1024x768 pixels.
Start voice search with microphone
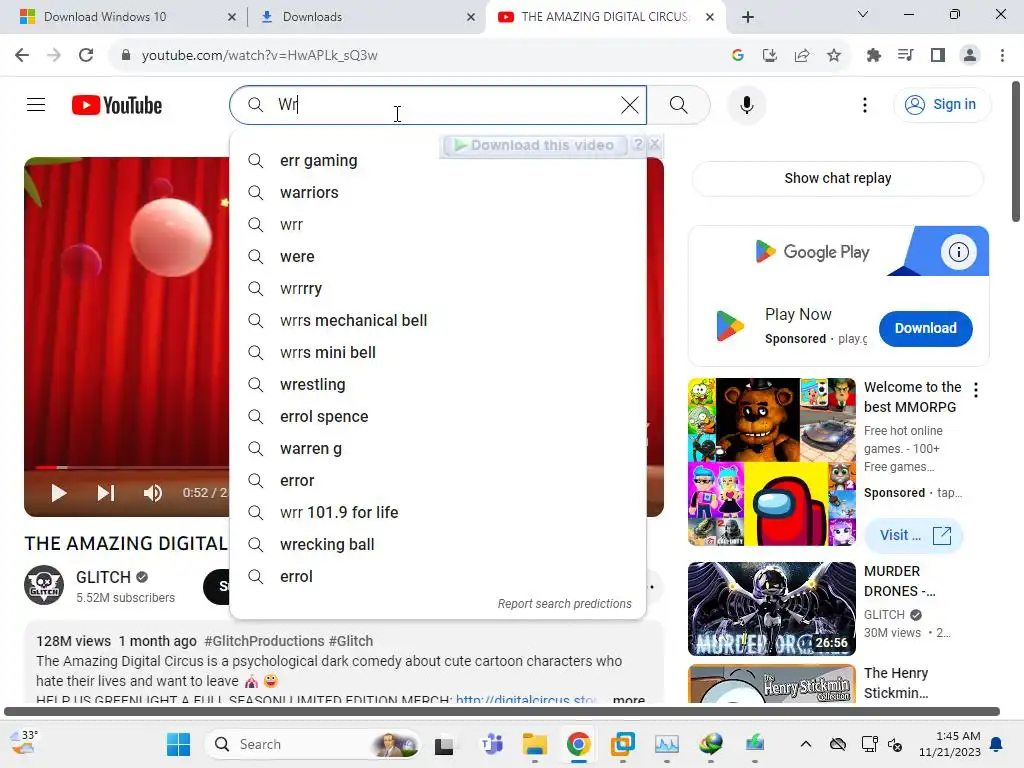tap(746, 104)
